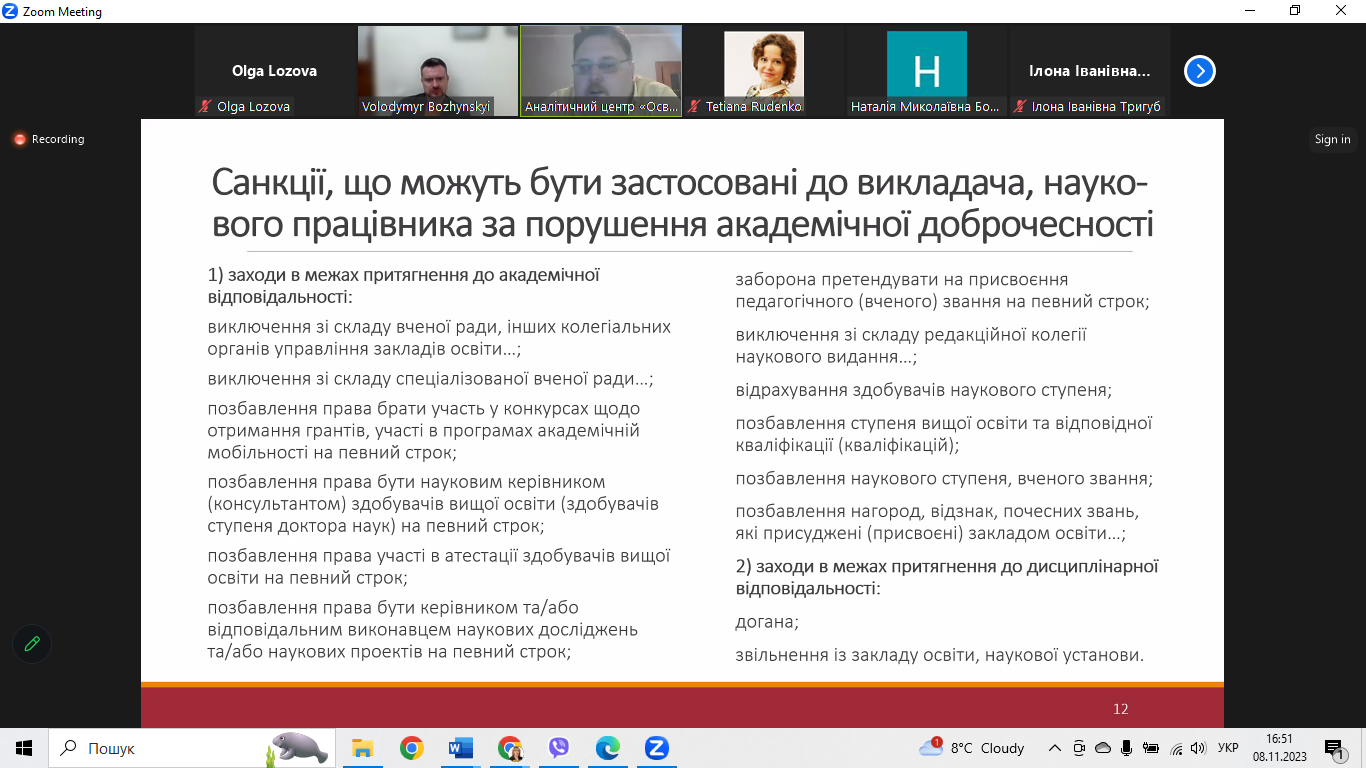Open File Explorer from taskbar
The image size is (1366, 768).
(363, 748)
